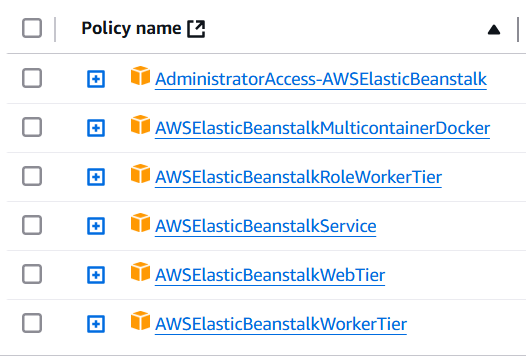Open the AWSElasticBeanstalkService policy link
Viewport: 526px width, 360px height.
point(265,226)
